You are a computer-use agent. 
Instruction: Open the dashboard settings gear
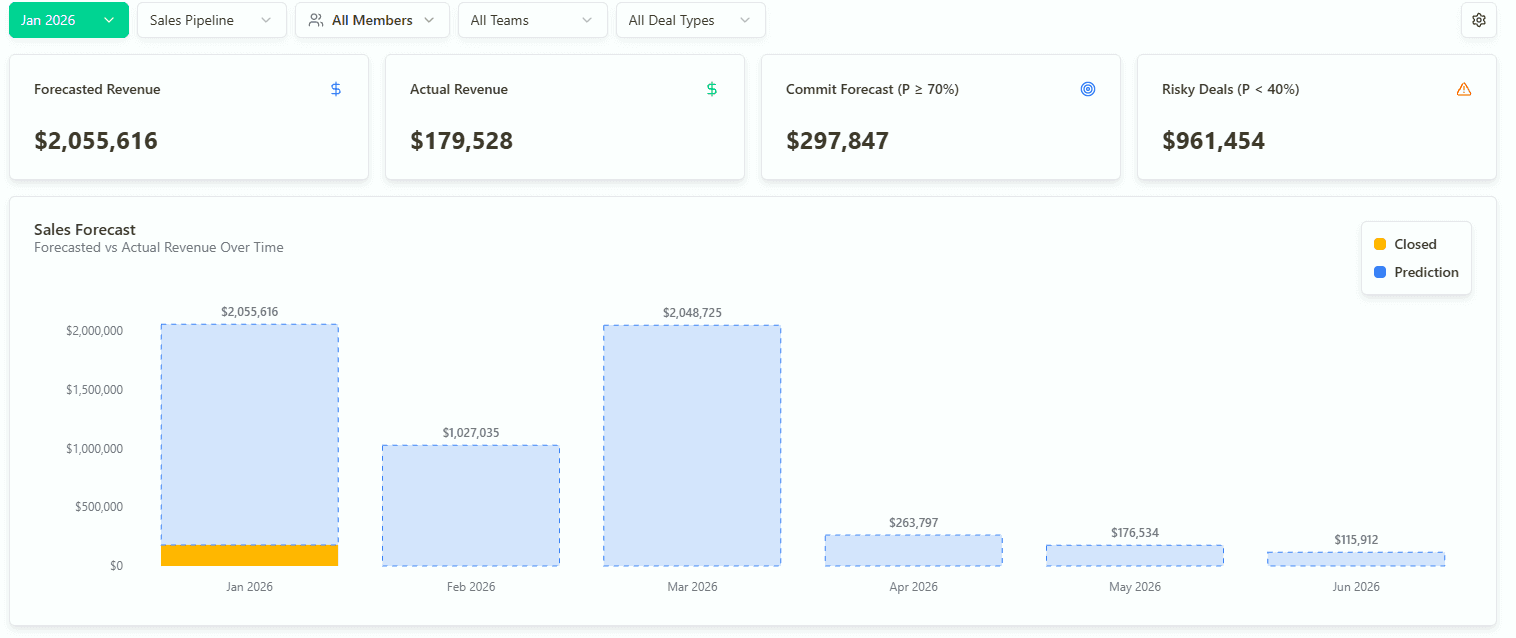1478,20
